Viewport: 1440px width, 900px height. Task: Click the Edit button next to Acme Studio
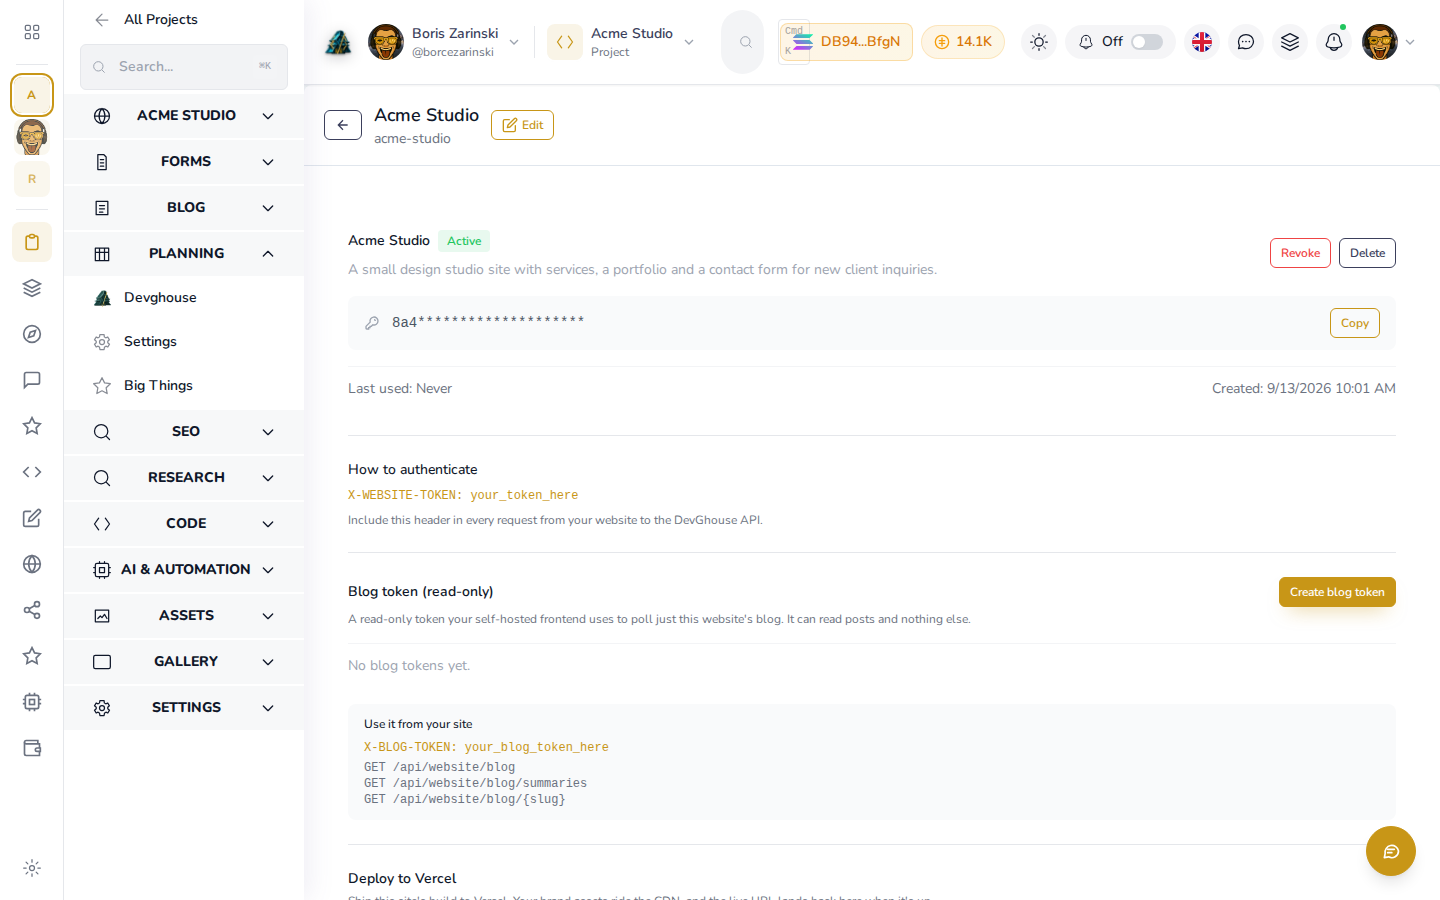tap(522, 125)
